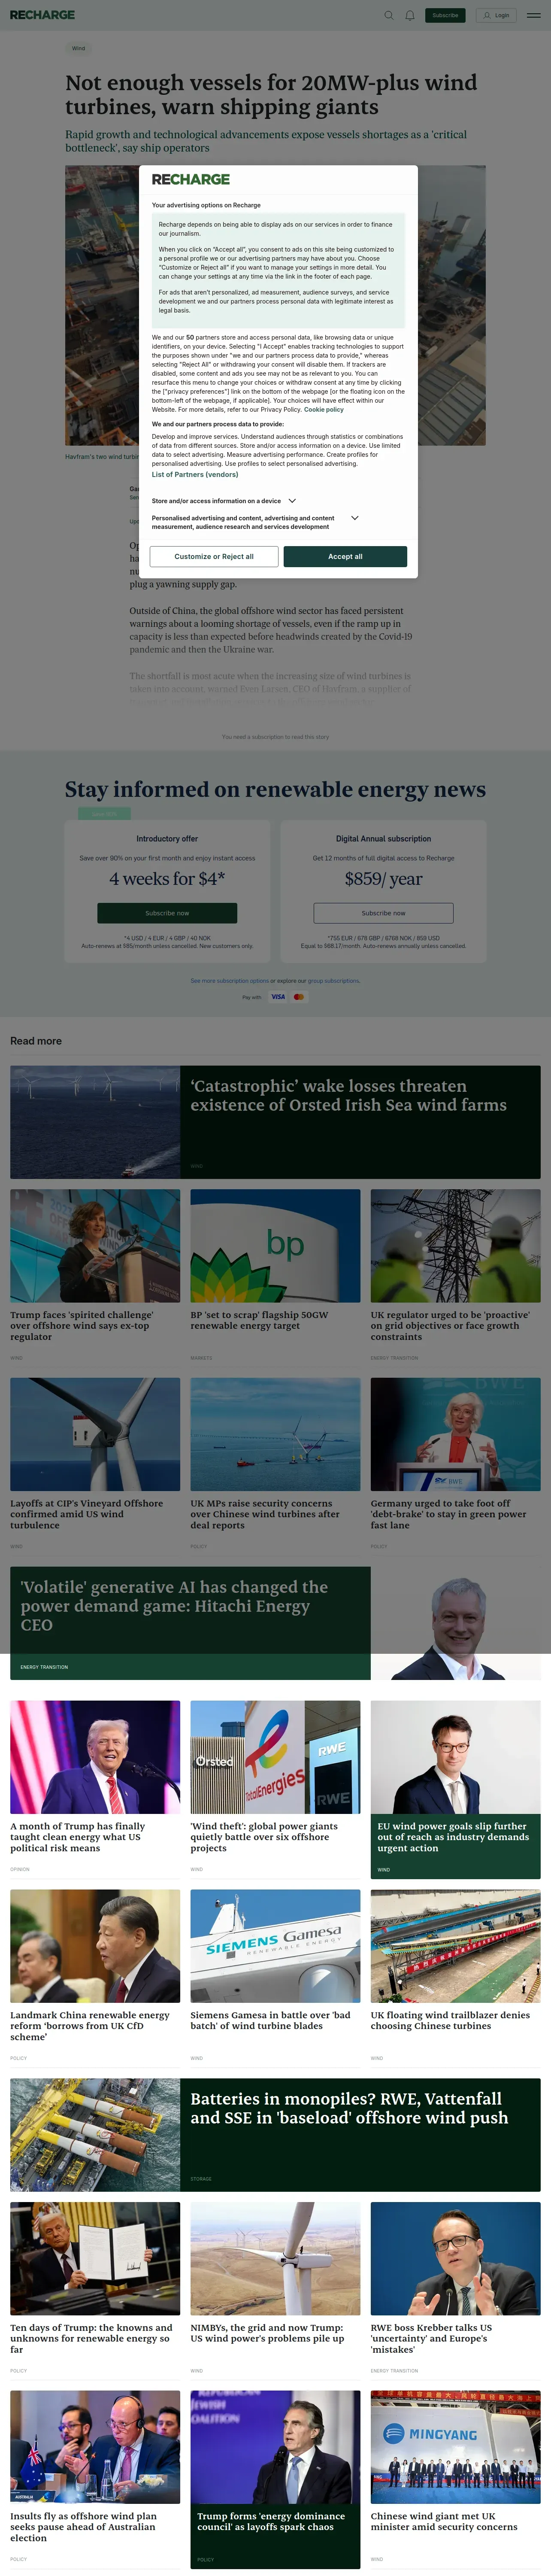Image resolution: width=551 pixels, height=2576 pixels.
Task: Read Germany 'debt-brake' article
Action: tap(448, 1514)
